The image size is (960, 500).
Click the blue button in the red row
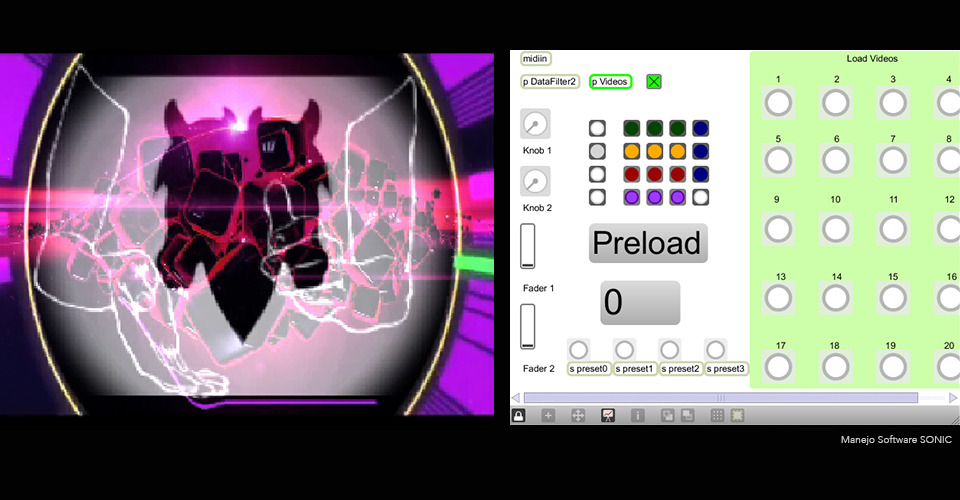[700, 174]
